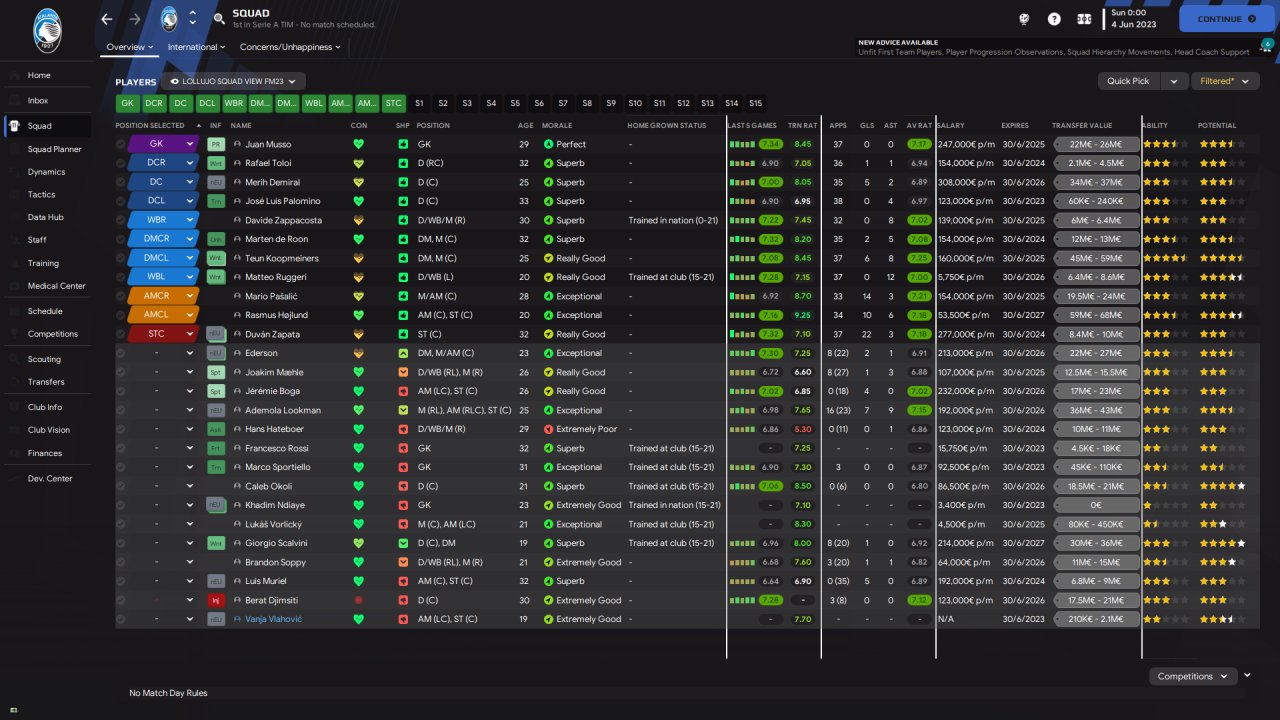
Task: Click the Inj status badge for Berat Djimsiti
Action: 215,600
